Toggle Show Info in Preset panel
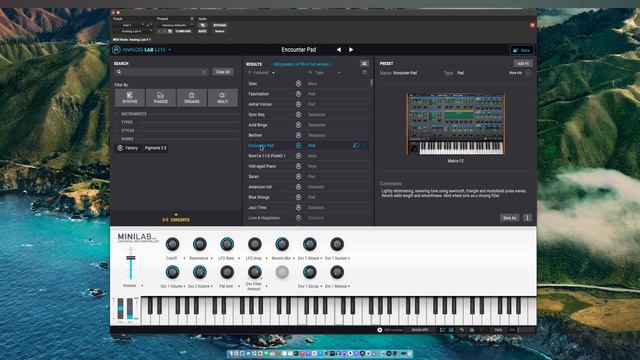Viewport: 640px width, 360px height. [x=528, y=73]
